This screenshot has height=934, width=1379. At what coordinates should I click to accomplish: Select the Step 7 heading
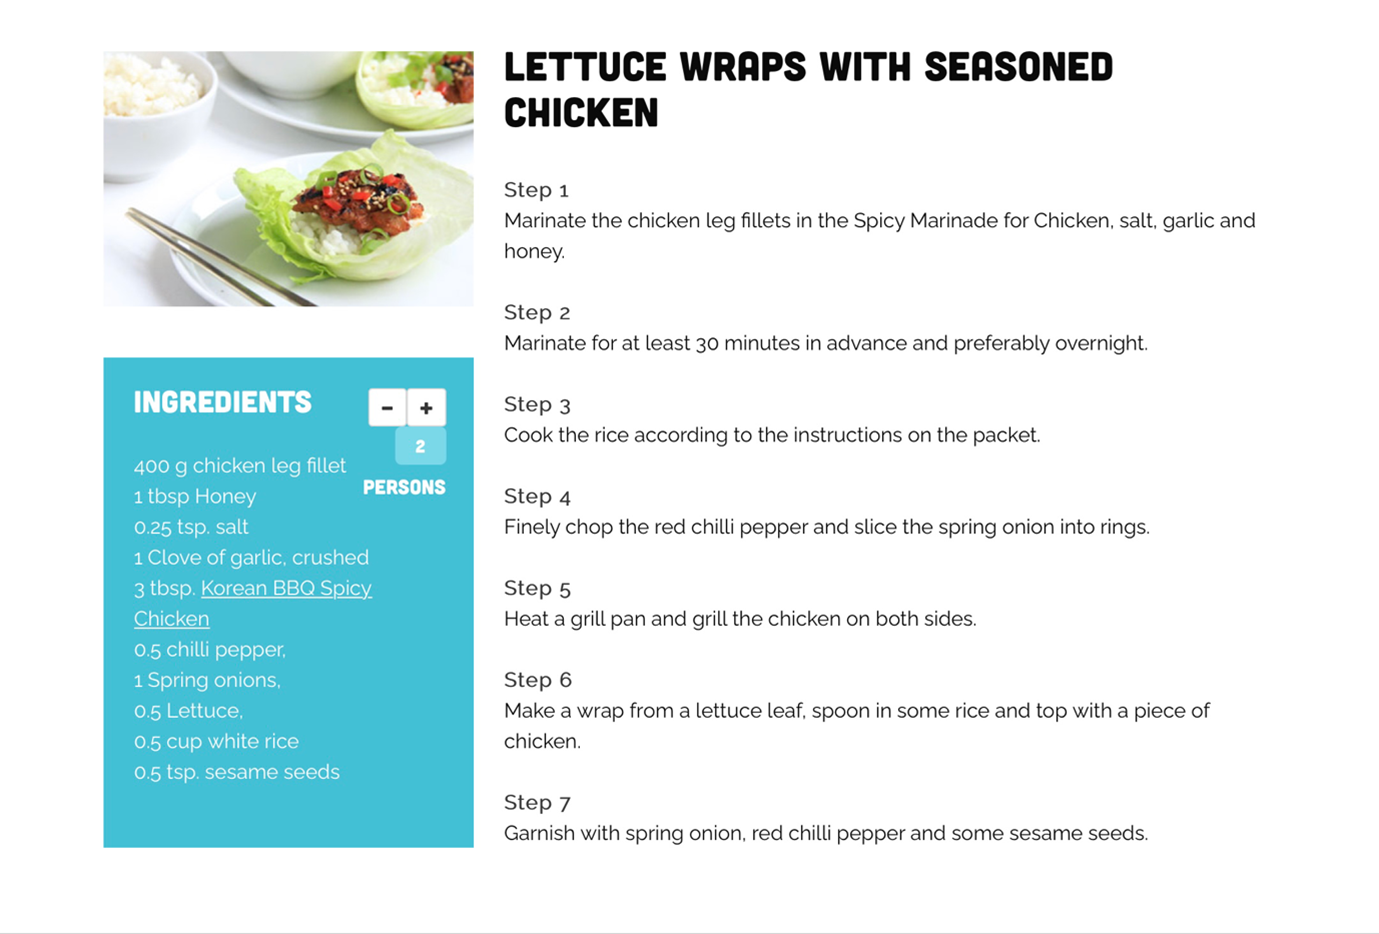pyautogui.click(x=537, y=802)
